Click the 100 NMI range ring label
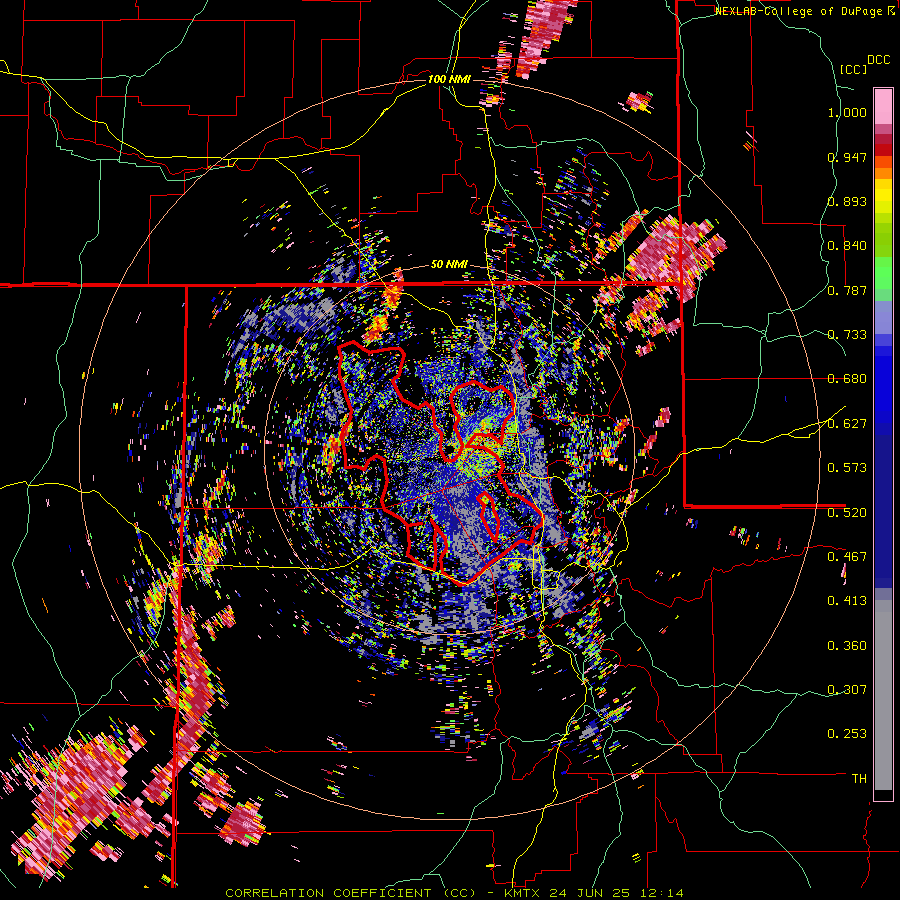The width and height of the screenshot is (900, 900). (449, 79)
